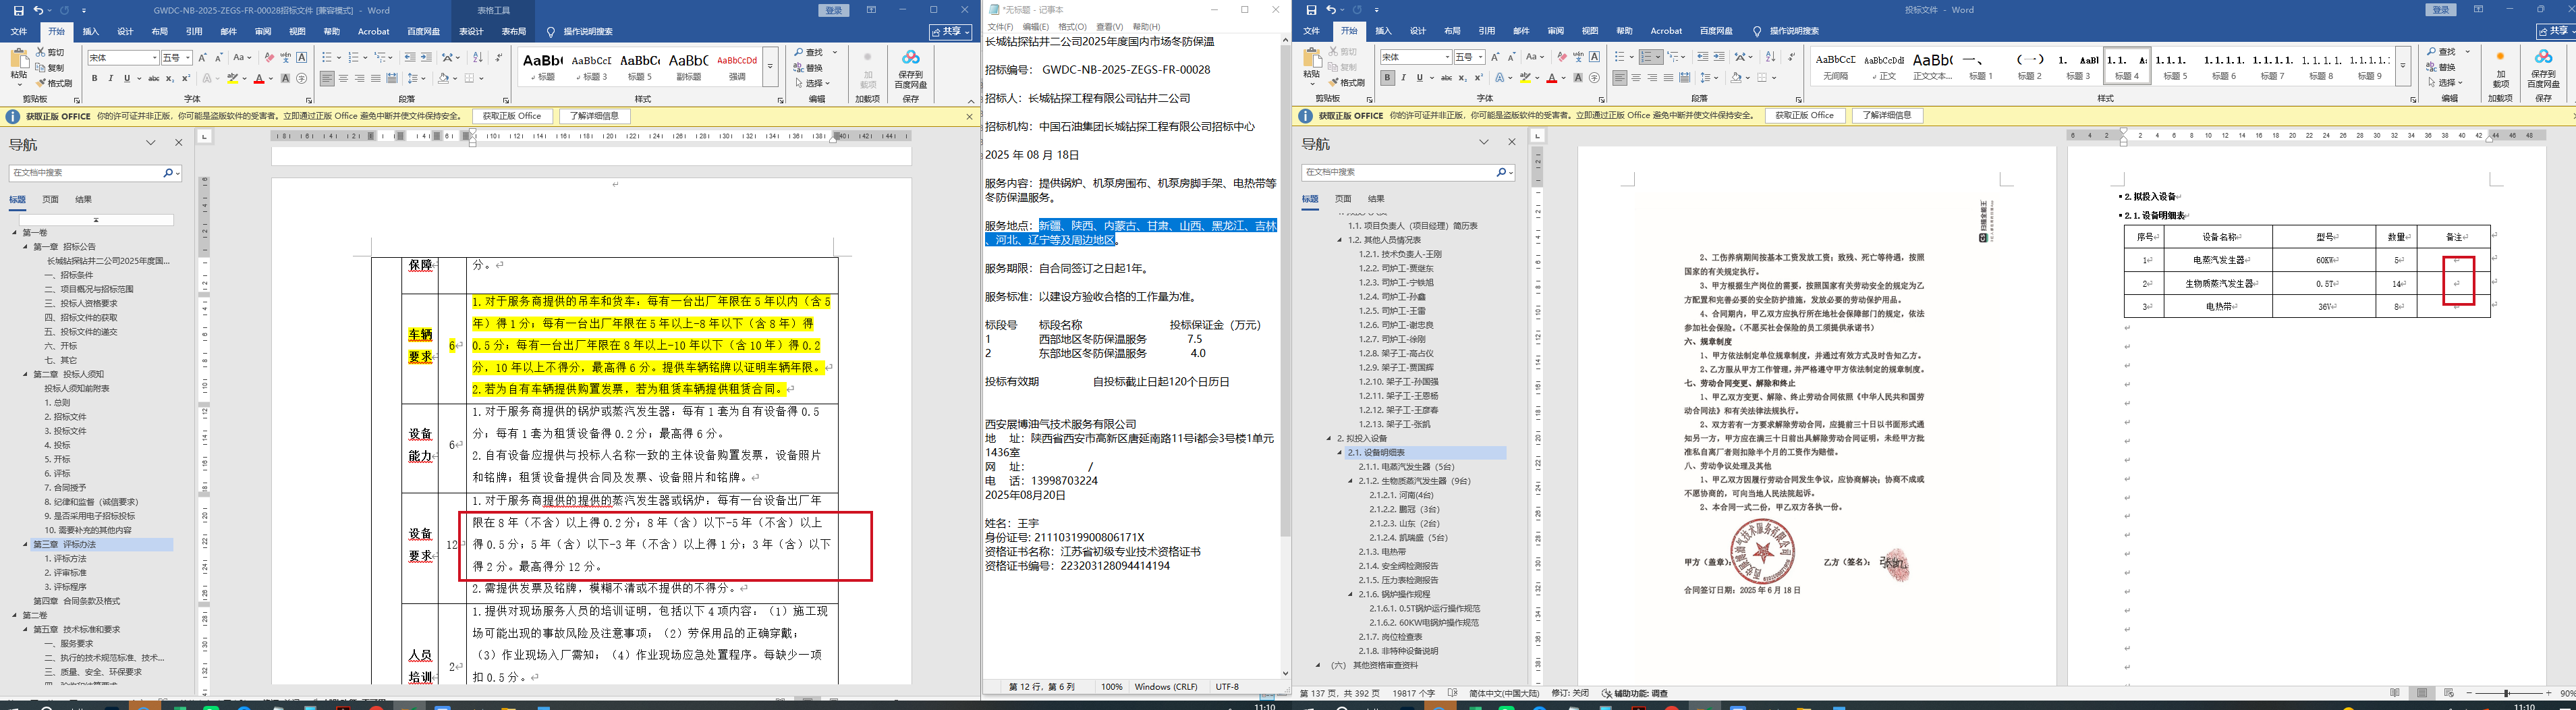Apply strikethrough in the 招标文件 Word window
The width and height of the screenshot is (2576, 710).
click(153, 78)
